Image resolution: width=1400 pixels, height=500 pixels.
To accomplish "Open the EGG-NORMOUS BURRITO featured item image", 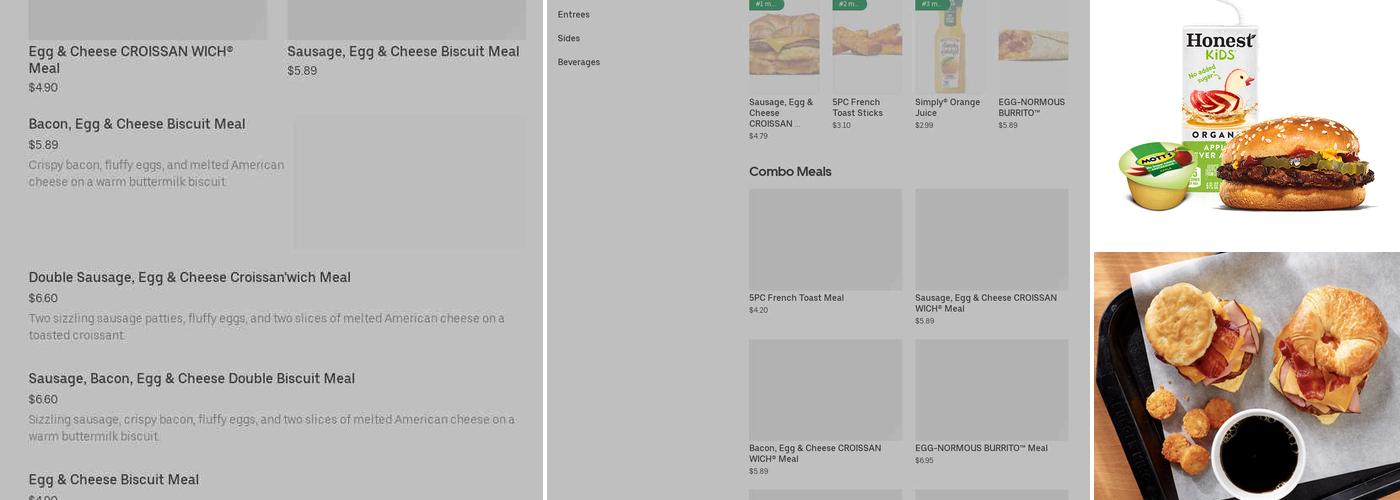I will (1033, 47).
